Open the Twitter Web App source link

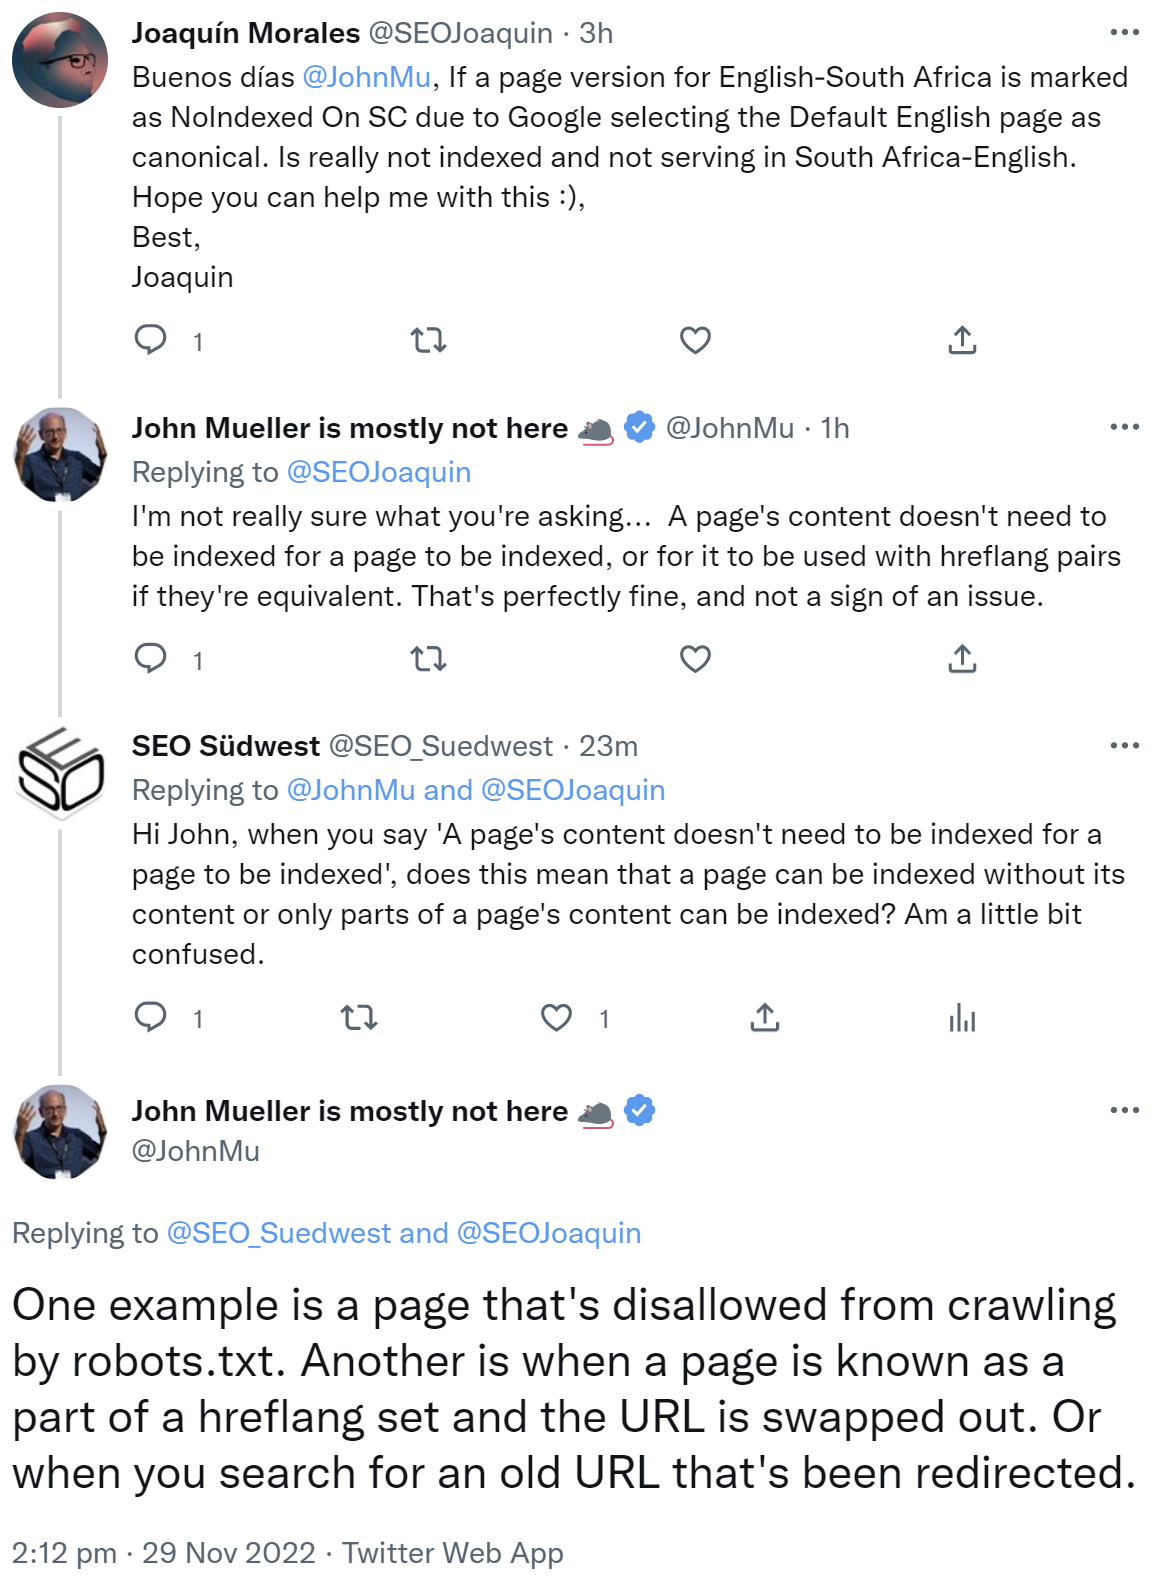[x=453, y=1553]
